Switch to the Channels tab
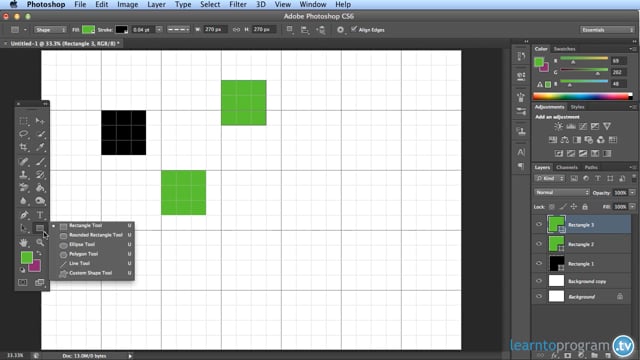The image size is (640, 360). (567, 167)
